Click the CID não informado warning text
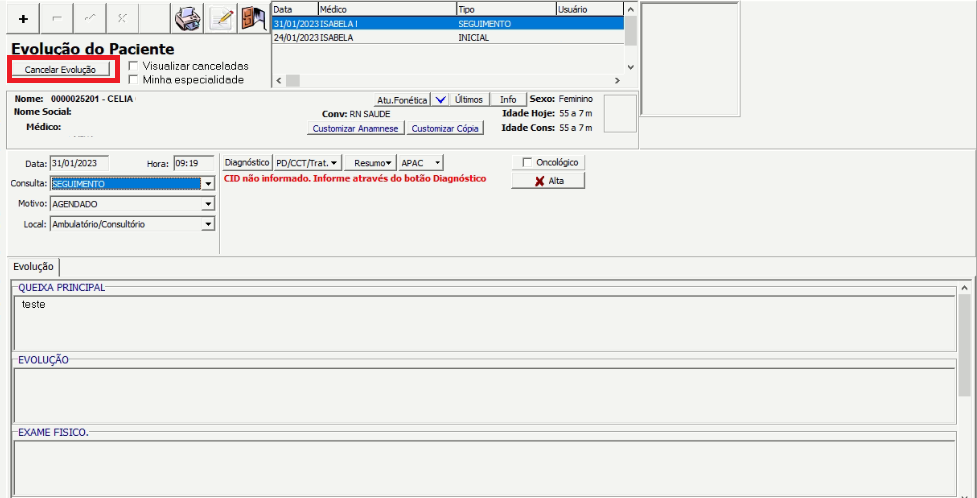Screen dimensions: 977x498 tap(355, 178)
